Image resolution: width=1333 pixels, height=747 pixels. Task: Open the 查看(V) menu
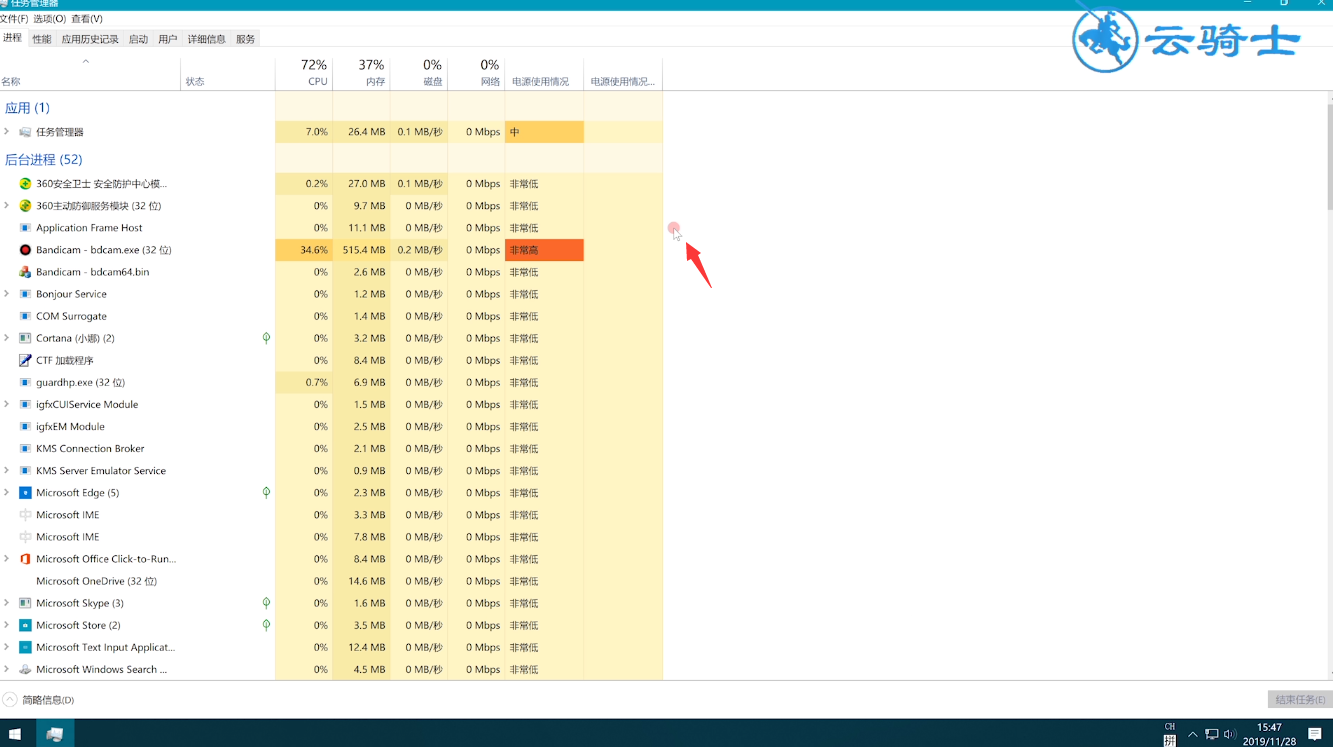click(87, 19)
